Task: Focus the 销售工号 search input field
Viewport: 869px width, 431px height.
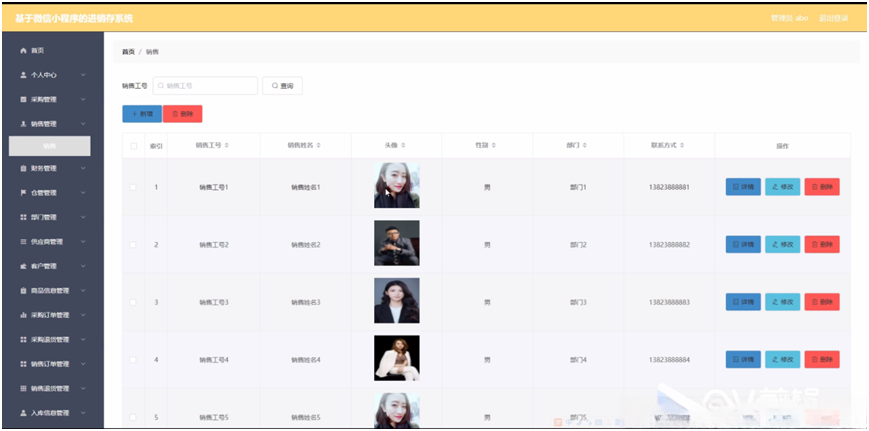Action: (205, 86)
